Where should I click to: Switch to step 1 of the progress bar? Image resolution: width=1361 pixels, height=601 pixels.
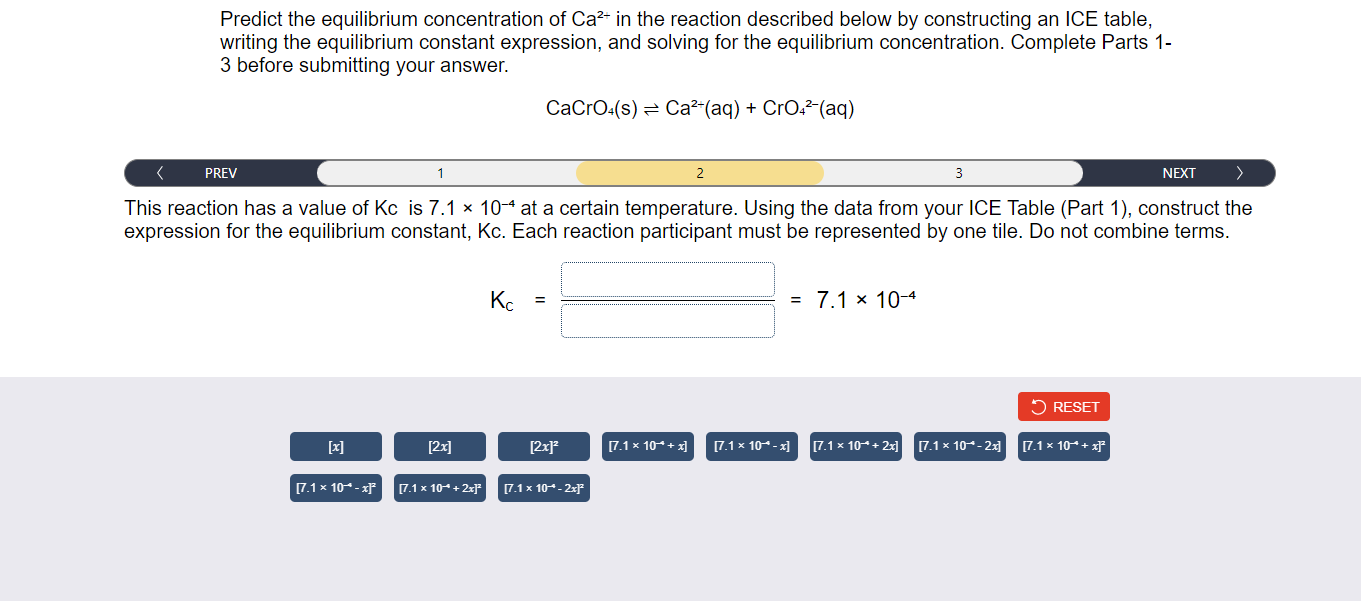(x=440, y=172)
